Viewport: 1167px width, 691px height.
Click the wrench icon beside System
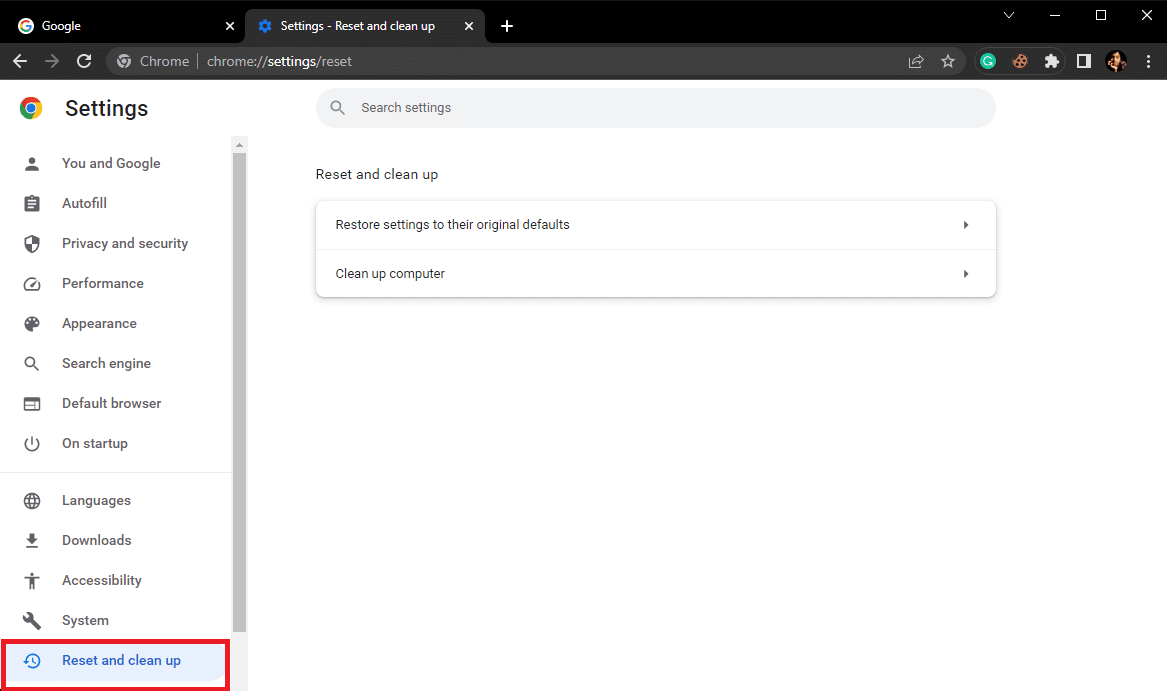[x=32, y=620]
